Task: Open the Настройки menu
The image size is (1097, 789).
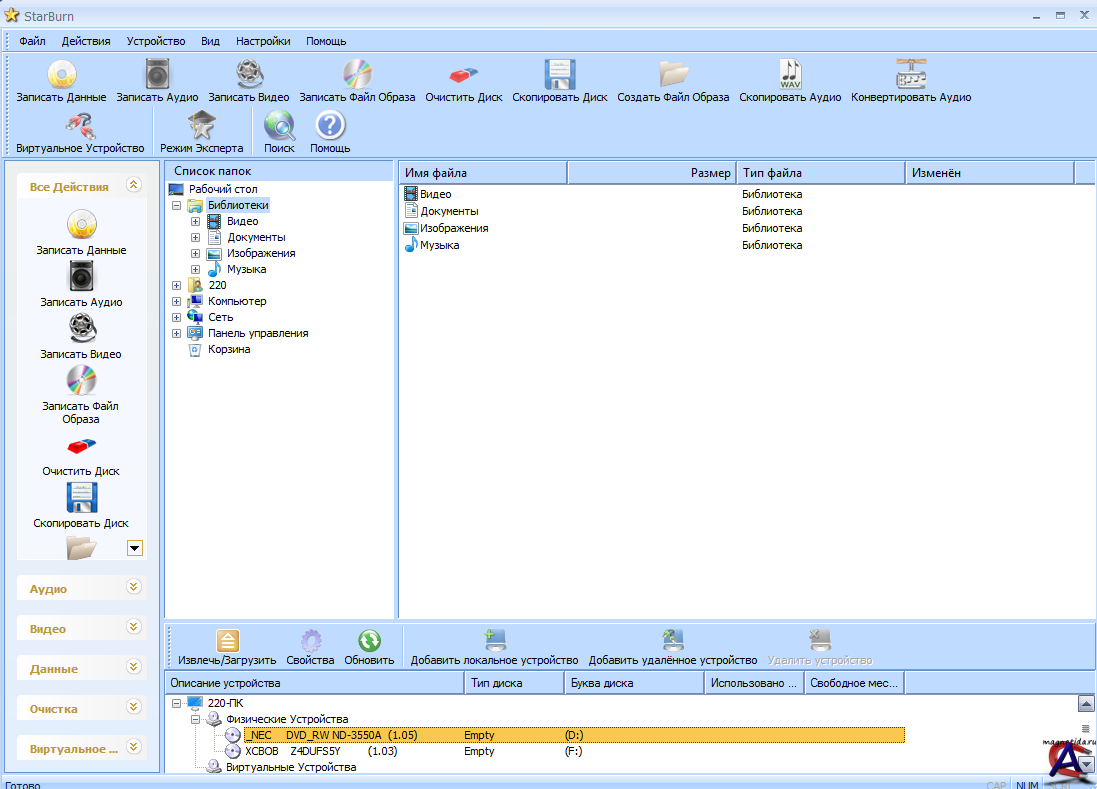Action: tap(263, 41)
